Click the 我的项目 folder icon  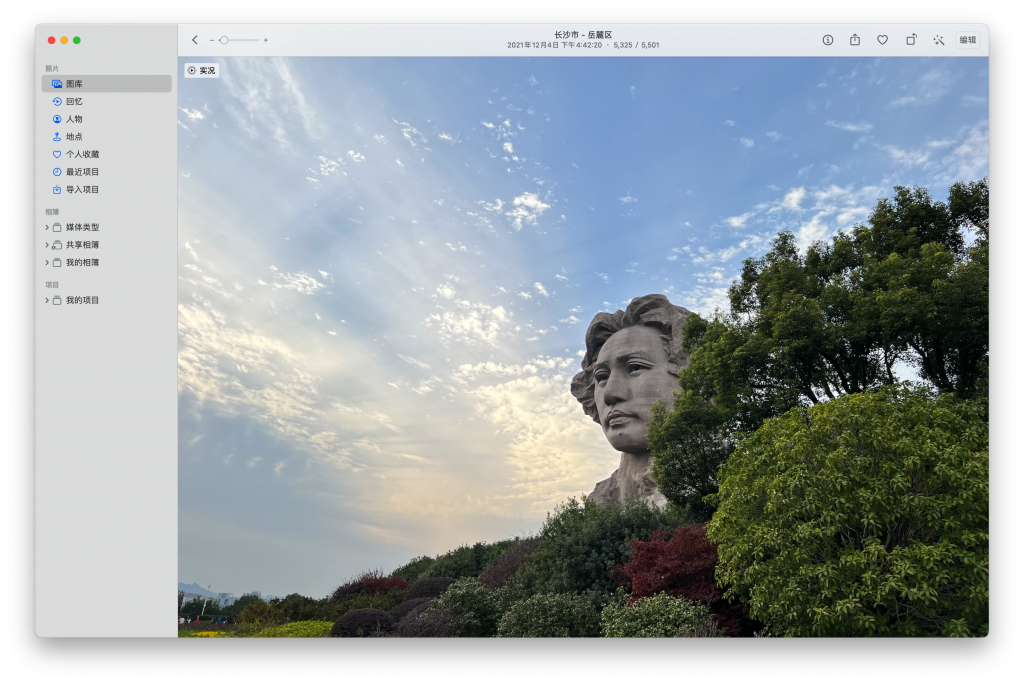[57, 301]
